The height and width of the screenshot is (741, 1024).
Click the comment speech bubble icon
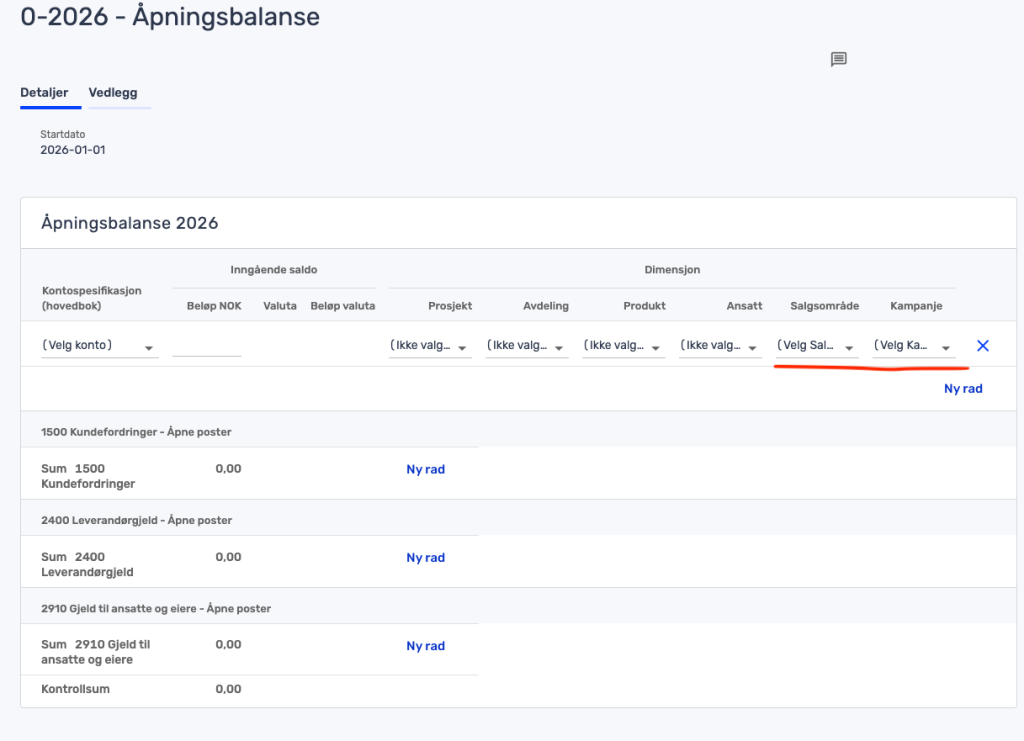[839, 59]
